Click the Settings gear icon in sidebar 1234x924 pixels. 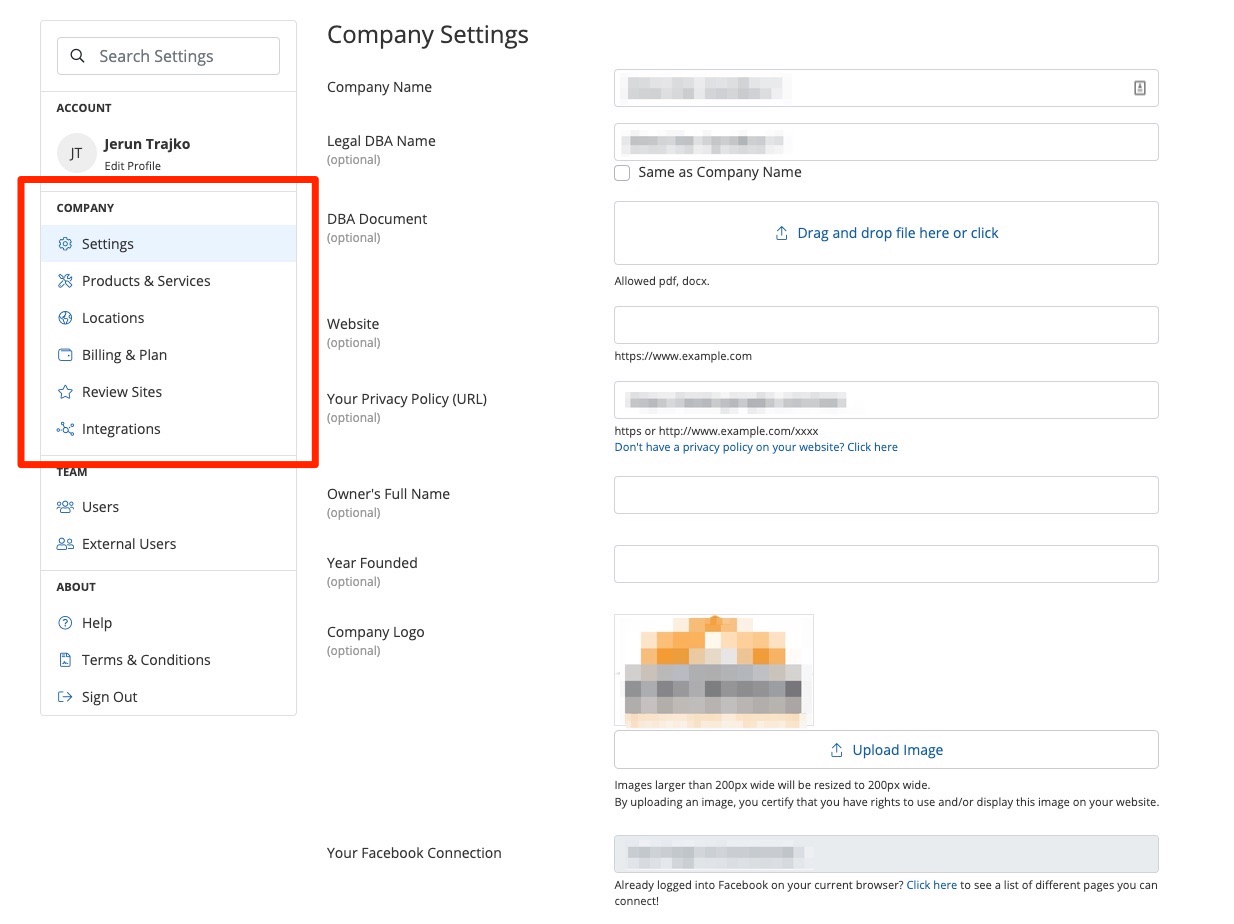click(x=65, y=244)
